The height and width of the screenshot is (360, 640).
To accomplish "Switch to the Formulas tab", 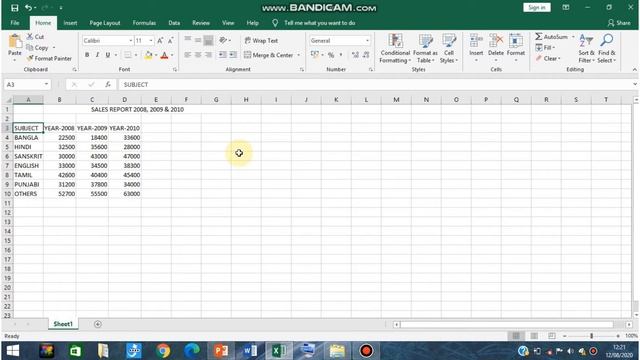I will [x=144, y=23].
